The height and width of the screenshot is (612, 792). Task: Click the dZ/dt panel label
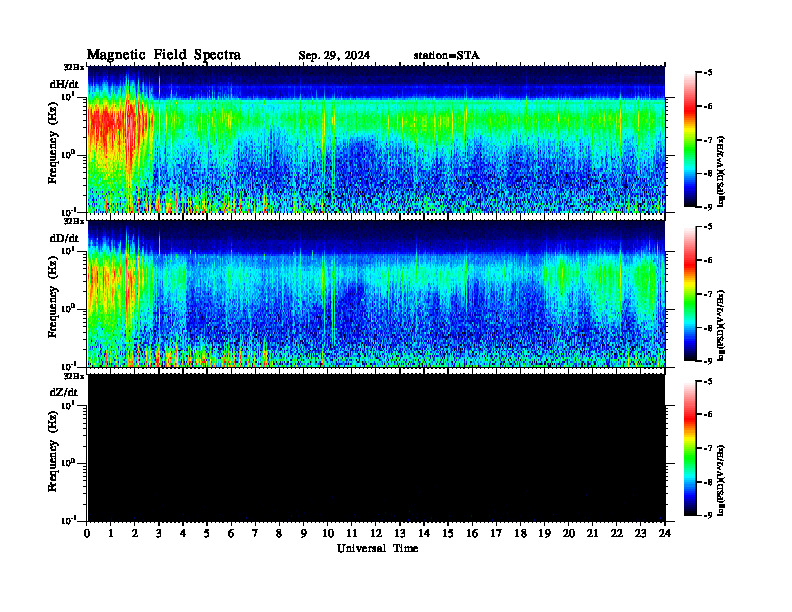[x=64, y=392]
